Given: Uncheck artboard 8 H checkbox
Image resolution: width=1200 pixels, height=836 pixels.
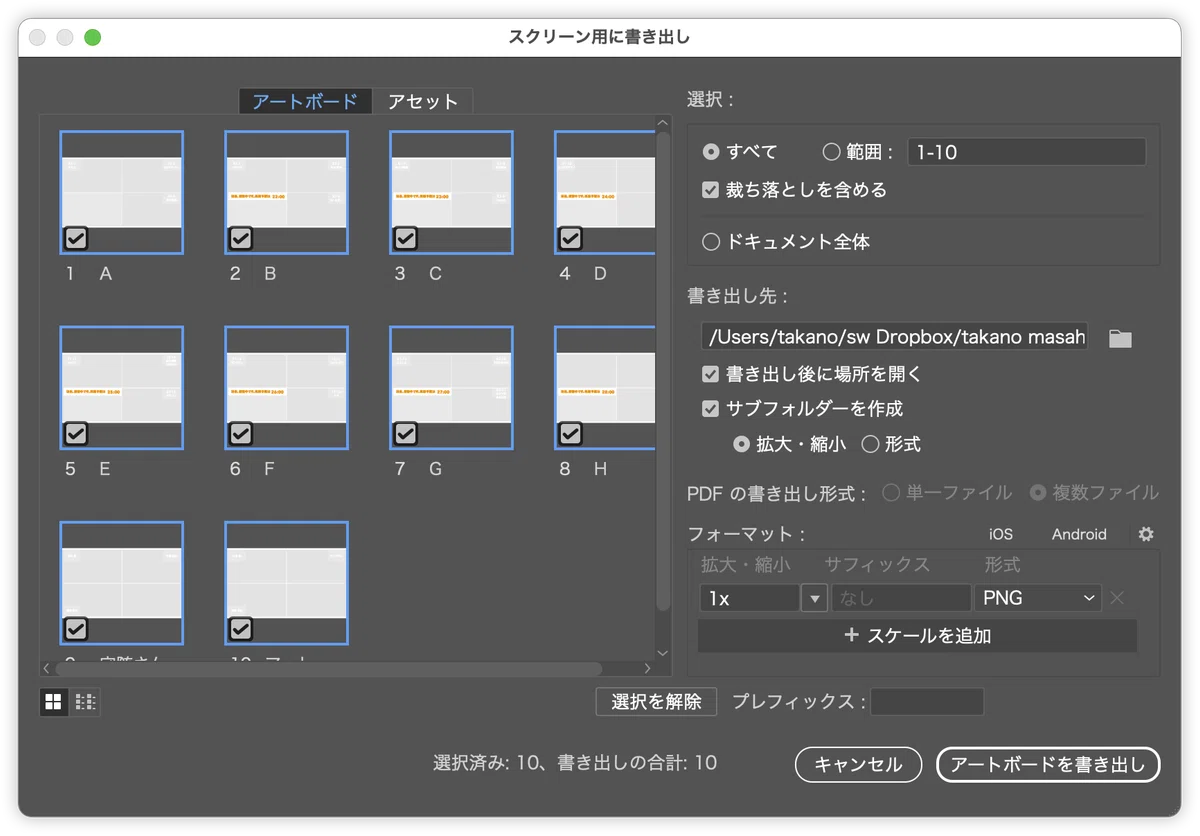Looking at the screenshot, I should click(570, 433).
